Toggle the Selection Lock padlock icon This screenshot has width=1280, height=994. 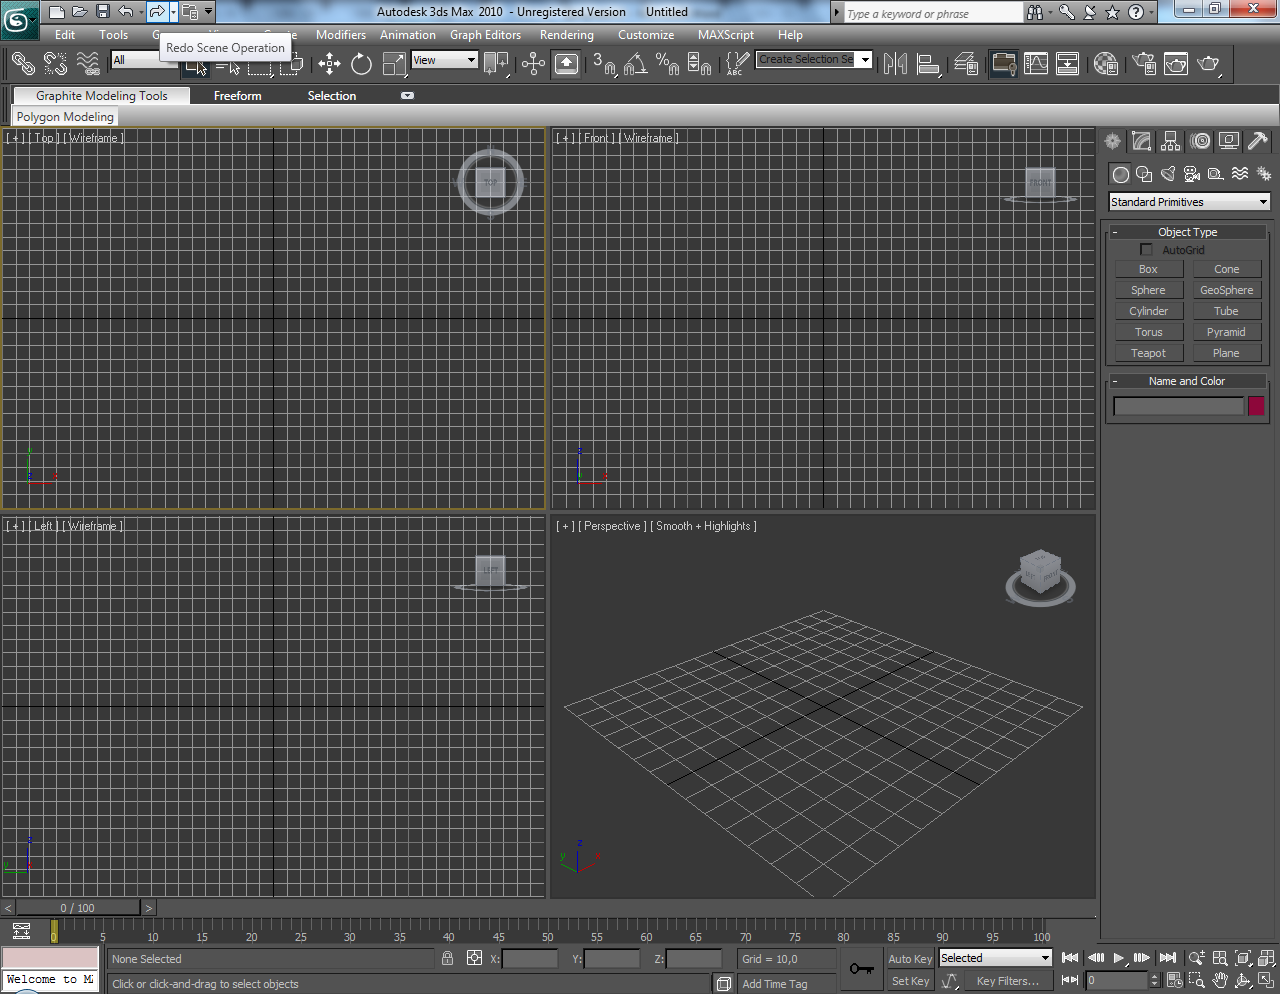click(x=447, y=958)
